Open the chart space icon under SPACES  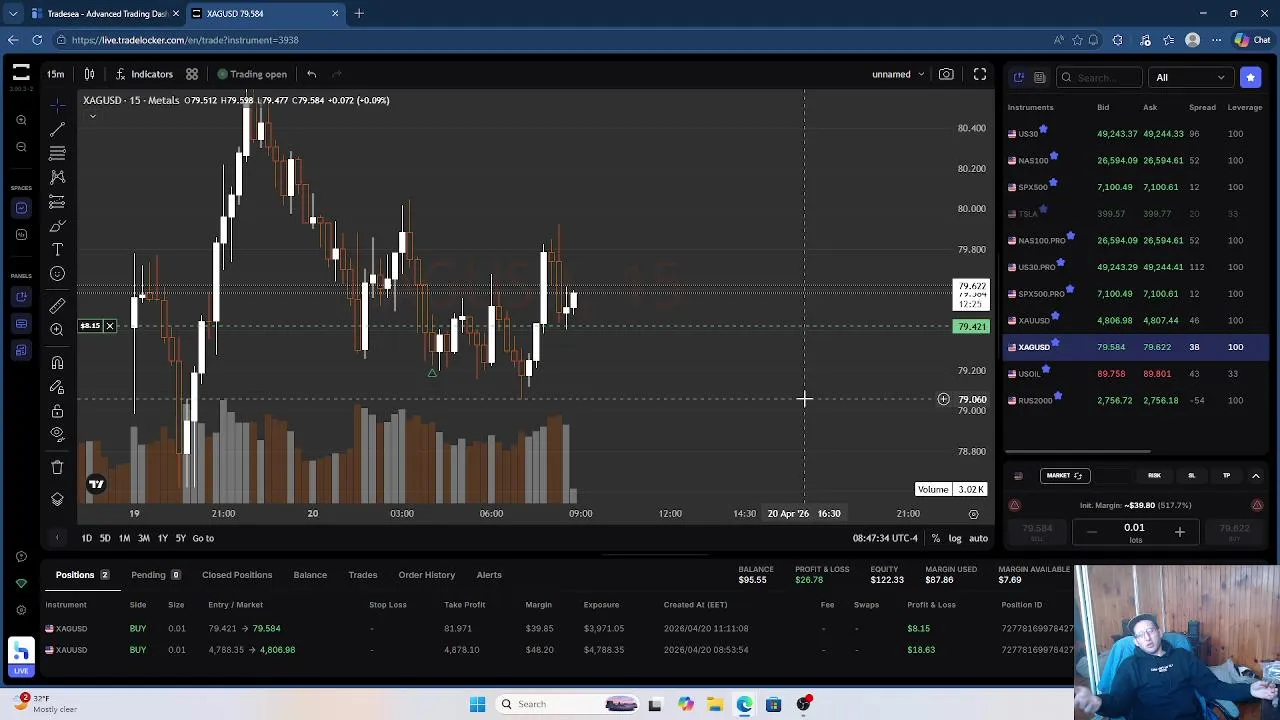(21, 208)
